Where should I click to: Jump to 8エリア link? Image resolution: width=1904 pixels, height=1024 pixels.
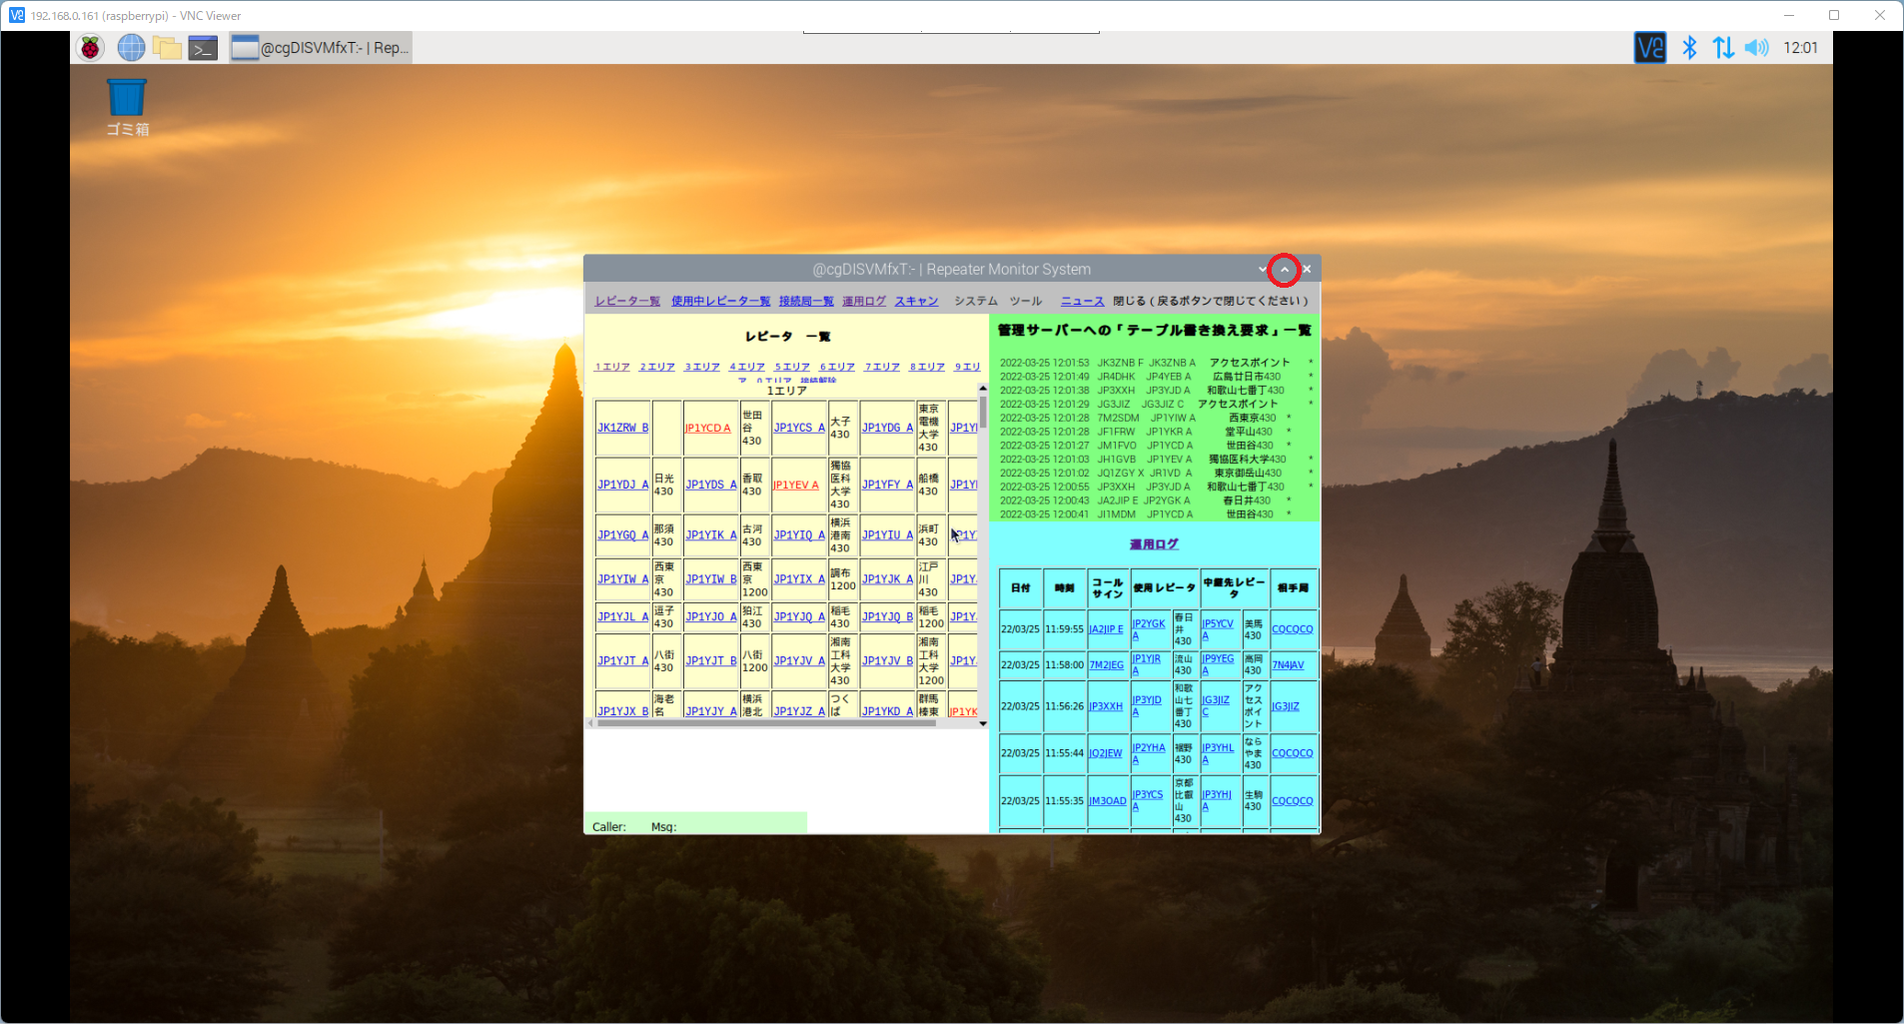[x=927, y=367]
